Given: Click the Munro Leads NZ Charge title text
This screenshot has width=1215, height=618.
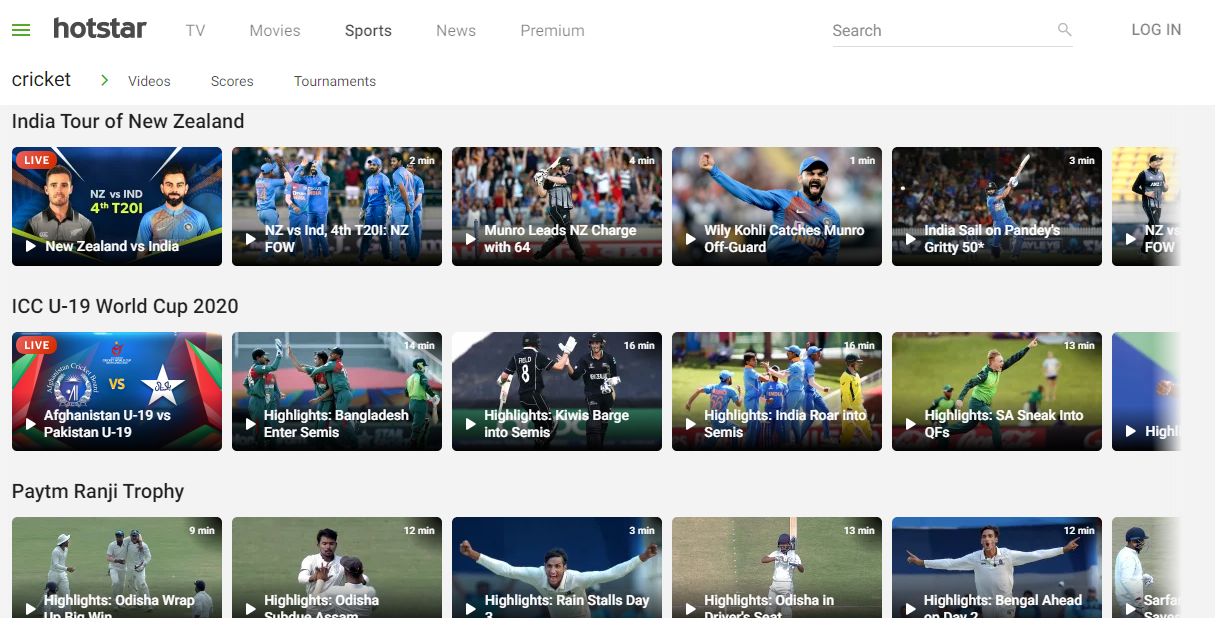Looking at the screenshot, I should coord(560,238).
